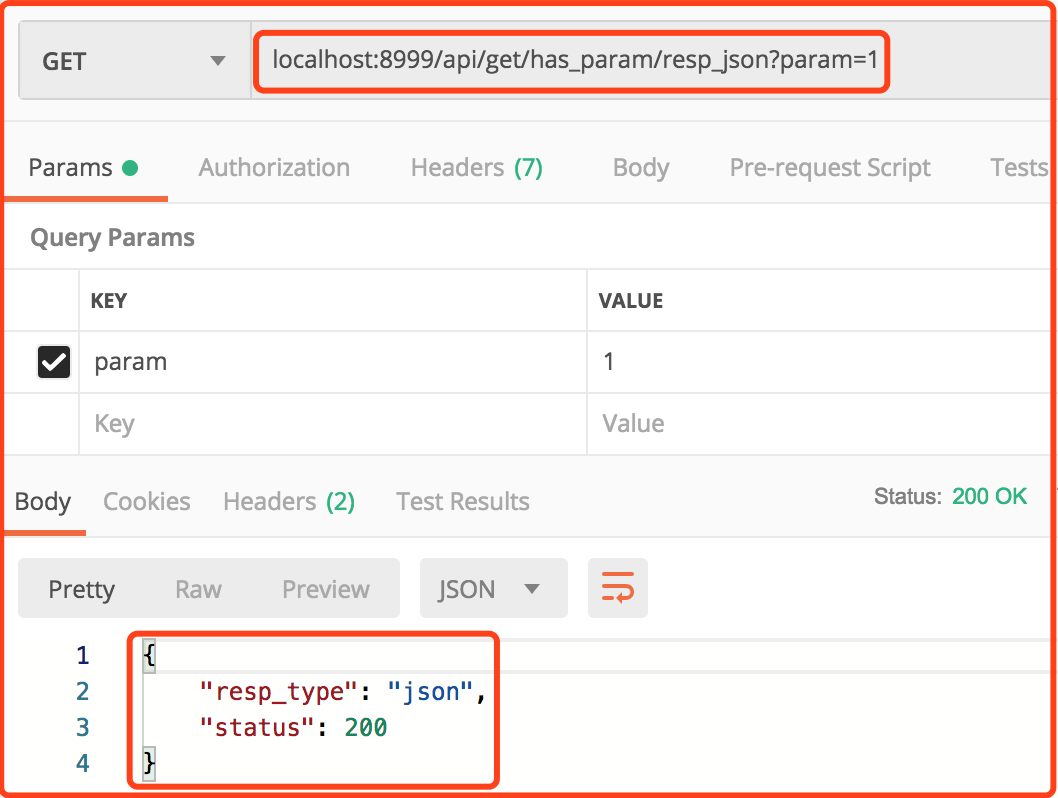The width and height of the screenshot is (1058, 798).
Task: Open the Test Results tab
Action: click(x=463, y=501)
